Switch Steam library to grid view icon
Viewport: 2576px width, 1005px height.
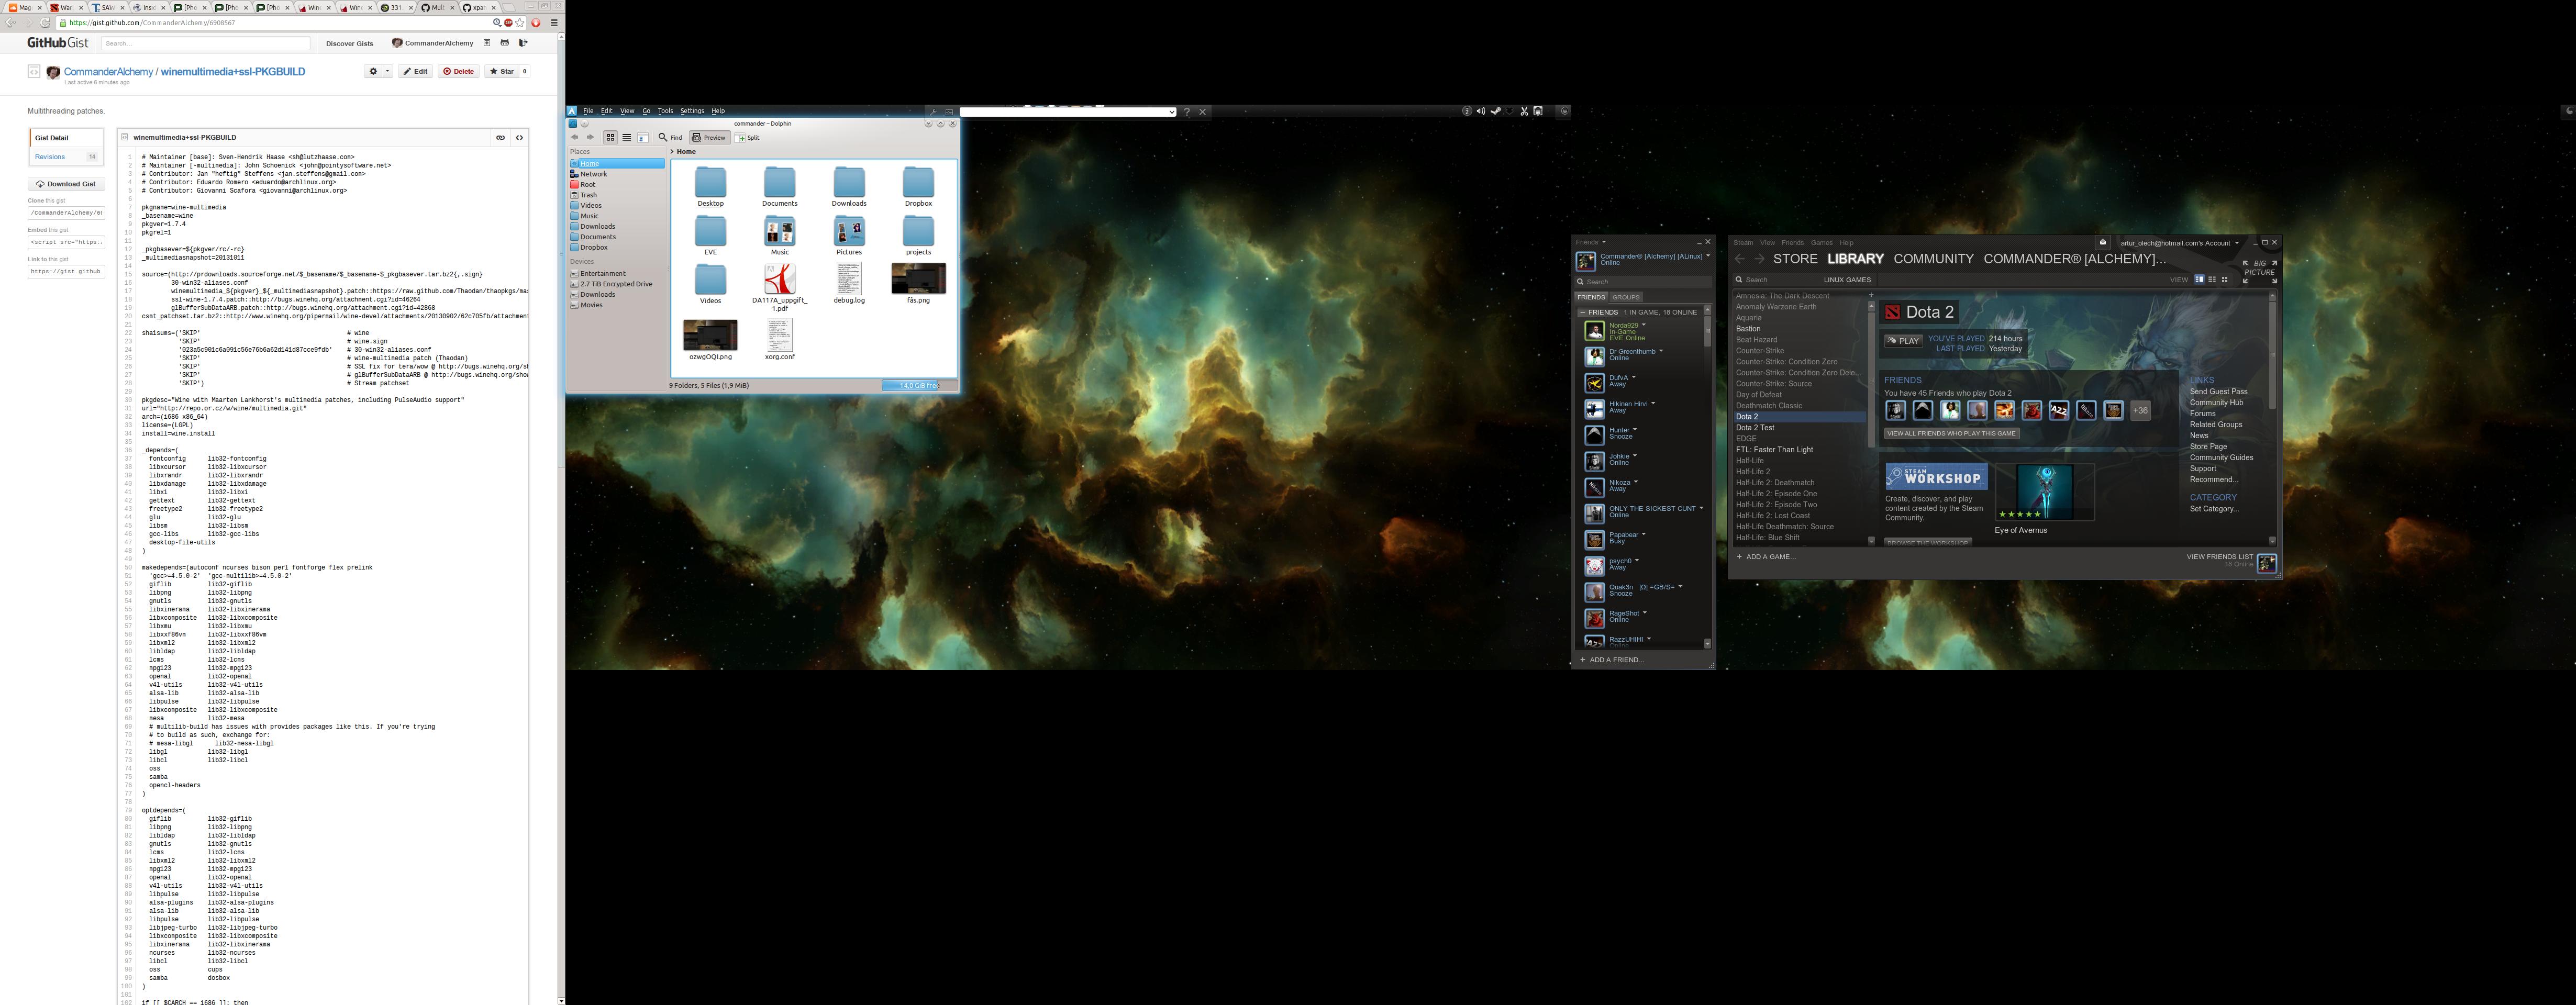point(2225,280)
